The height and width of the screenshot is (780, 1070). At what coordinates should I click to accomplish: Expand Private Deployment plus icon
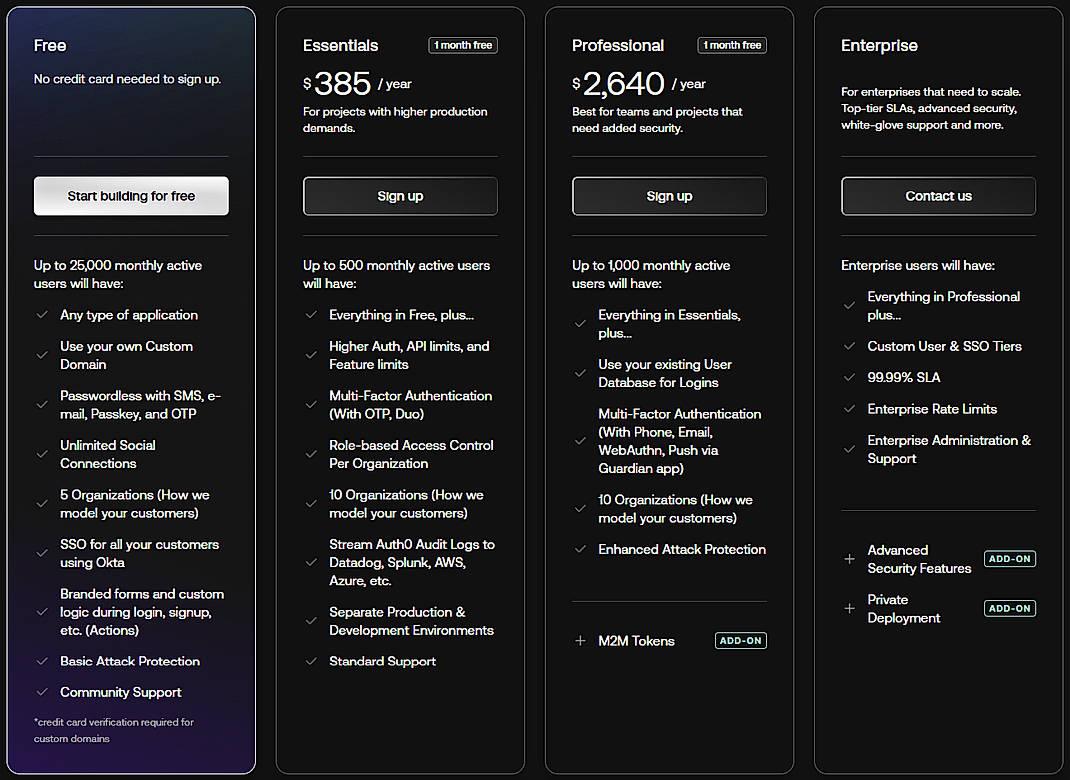pos(849,608)
